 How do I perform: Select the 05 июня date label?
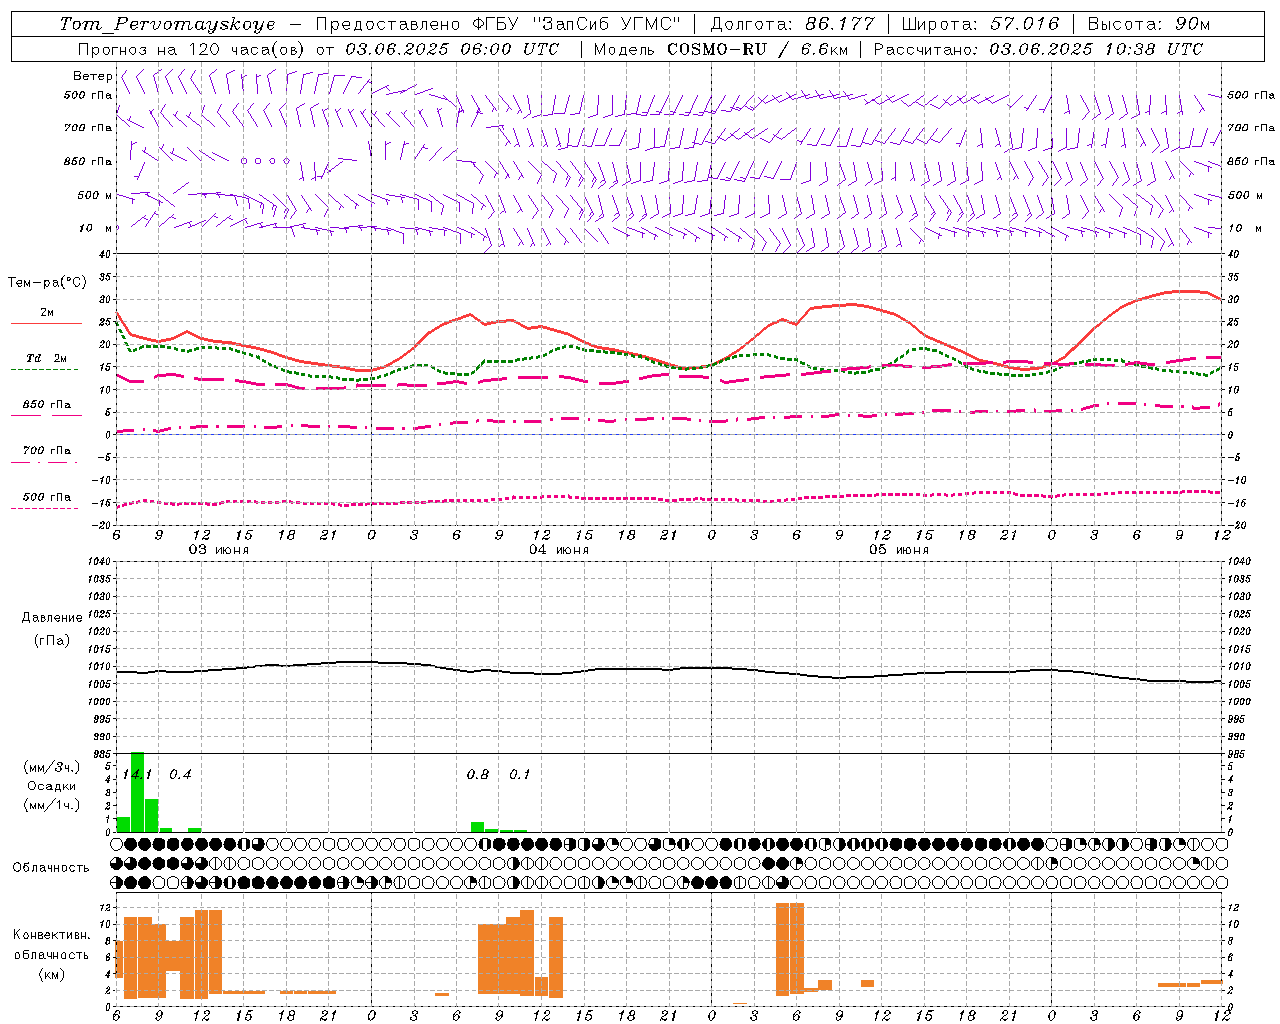pyautogui.click(x=899, y=550)
